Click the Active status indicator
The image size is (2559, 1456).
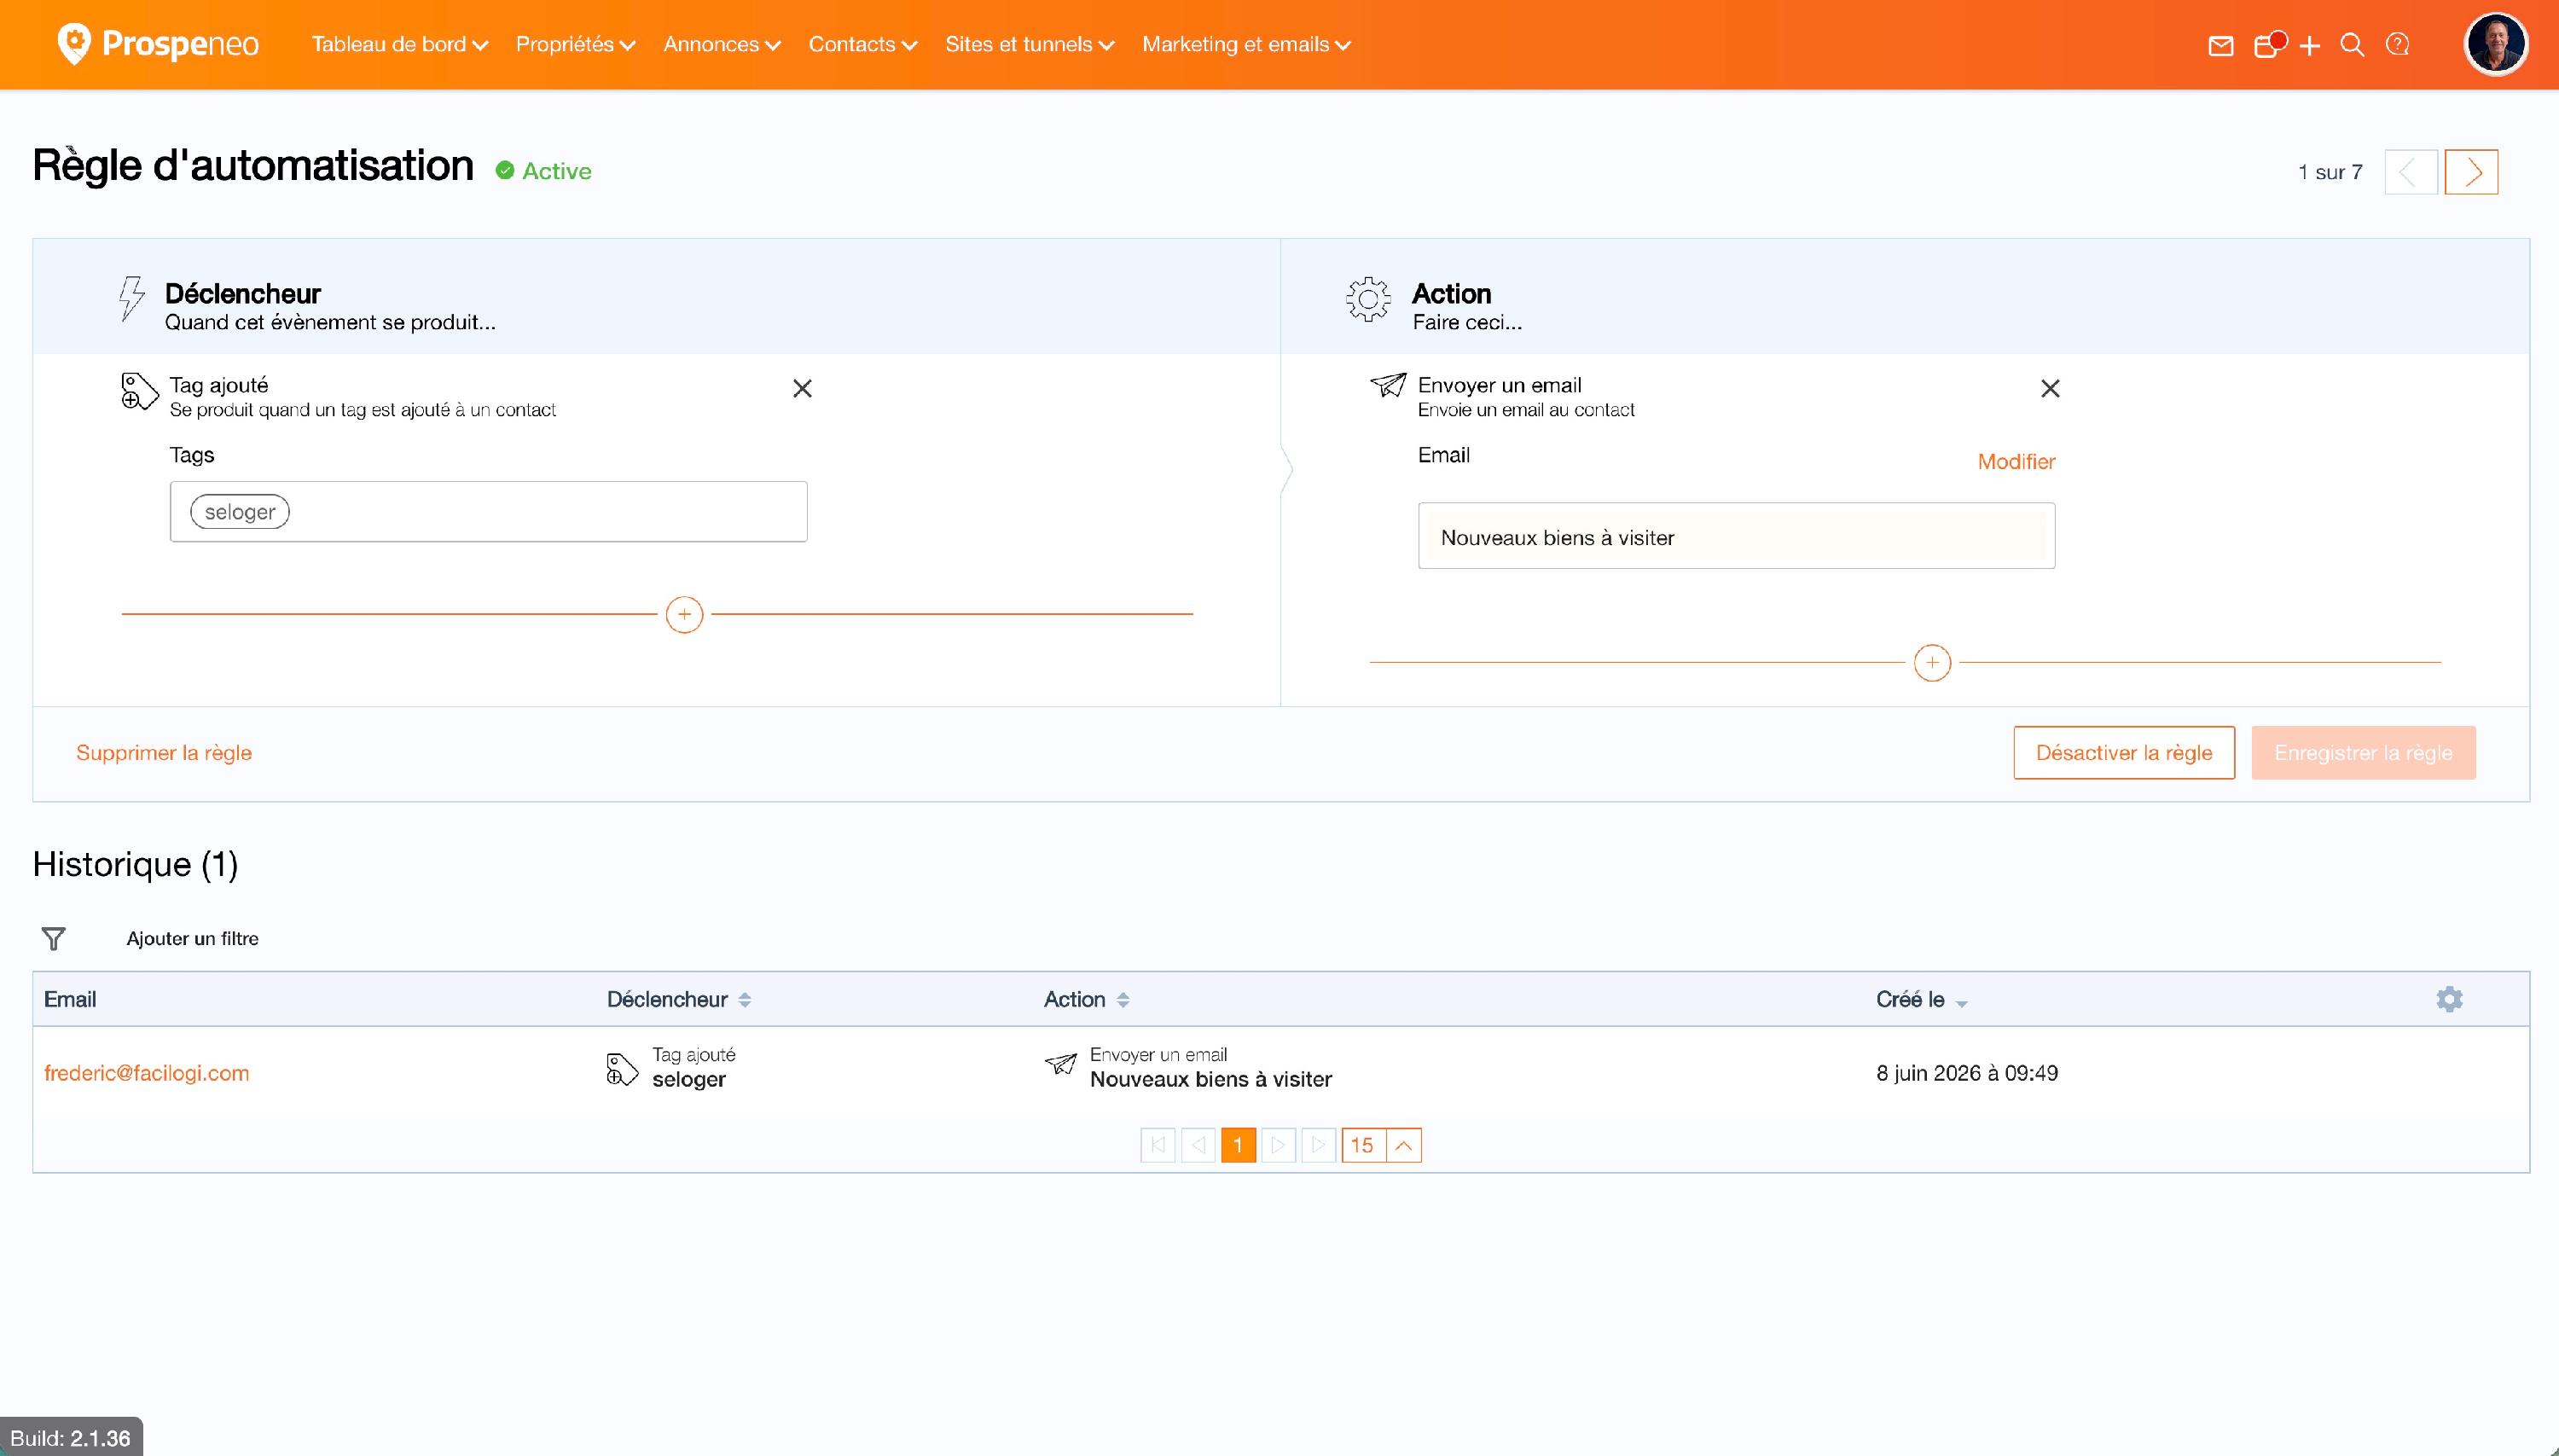coord(543,171)
